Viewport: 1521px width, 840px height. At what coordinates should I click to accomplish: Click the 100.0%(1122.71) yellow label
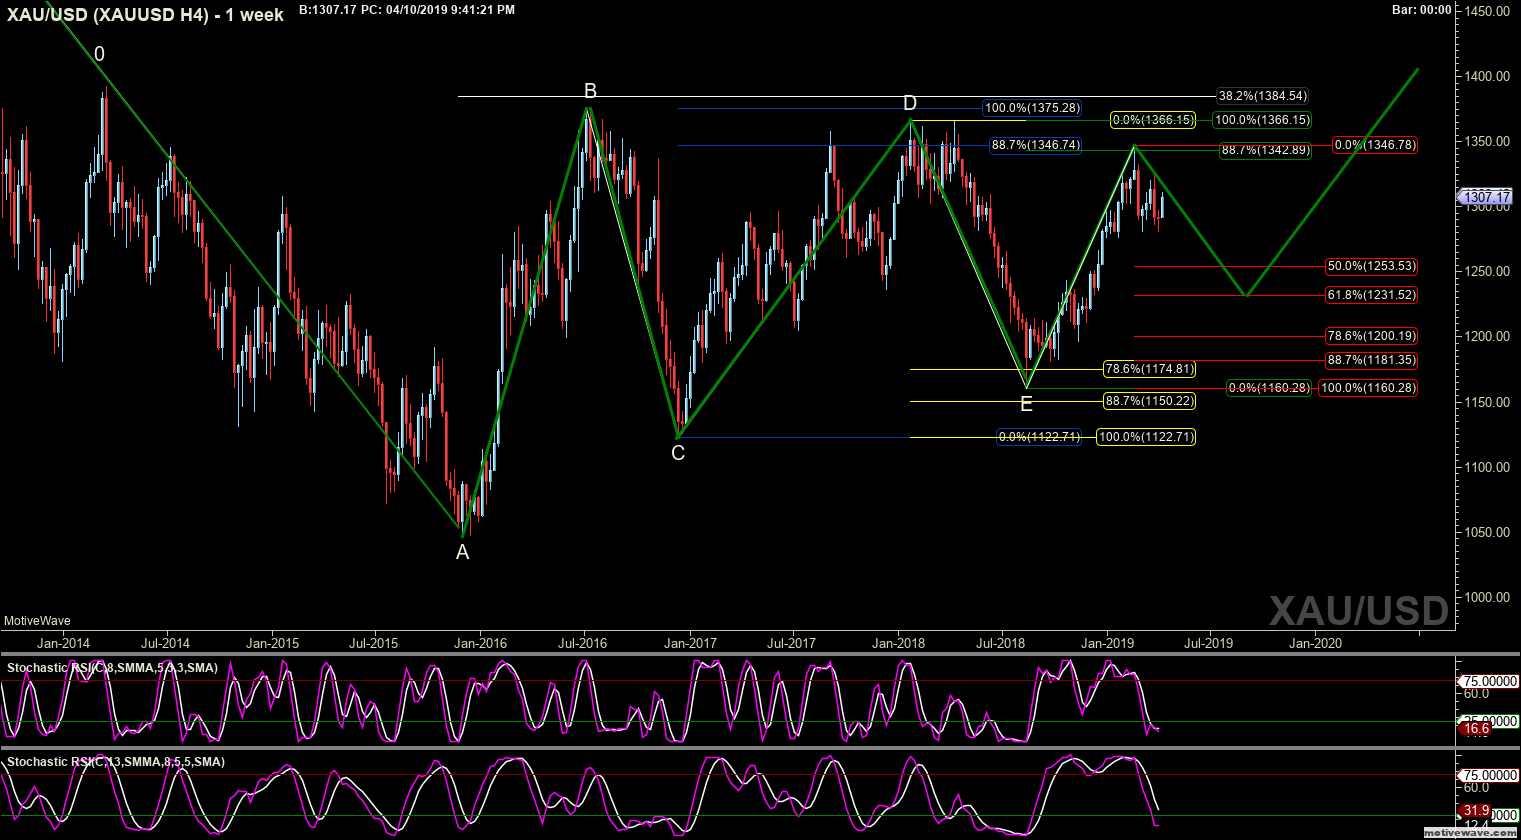tap(1146, 437)
